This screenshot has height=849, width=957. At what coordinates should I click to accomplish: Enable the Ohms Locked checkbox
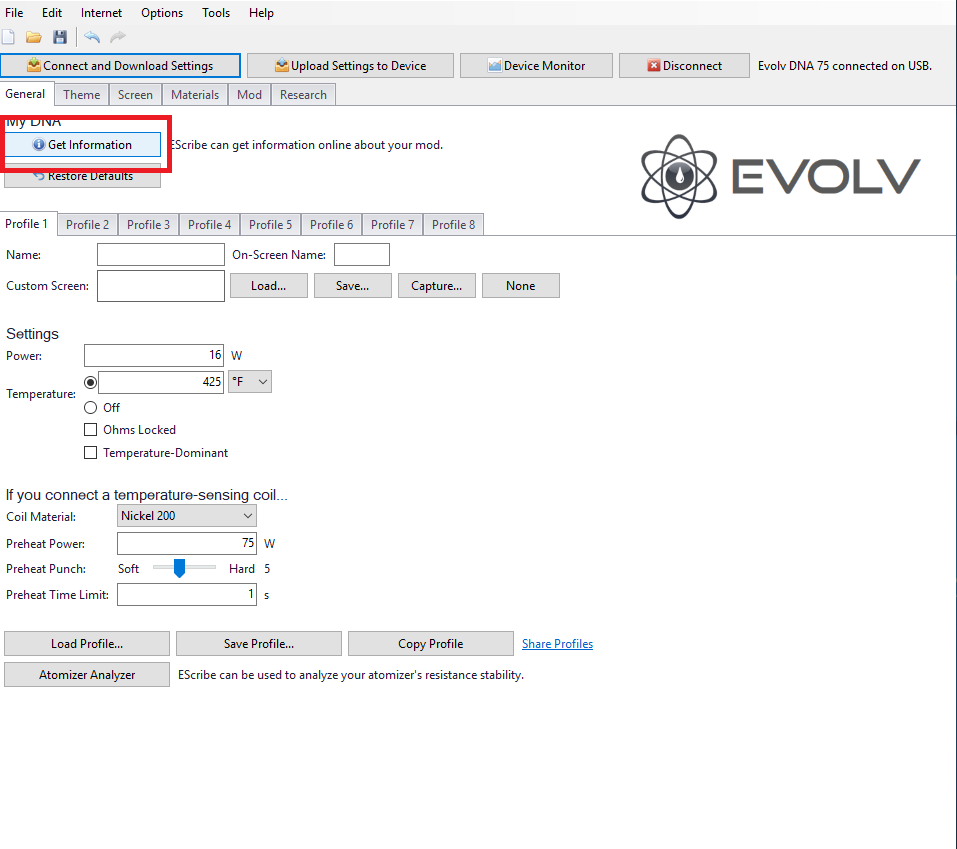pyautogui.click(x=91, y=430)
